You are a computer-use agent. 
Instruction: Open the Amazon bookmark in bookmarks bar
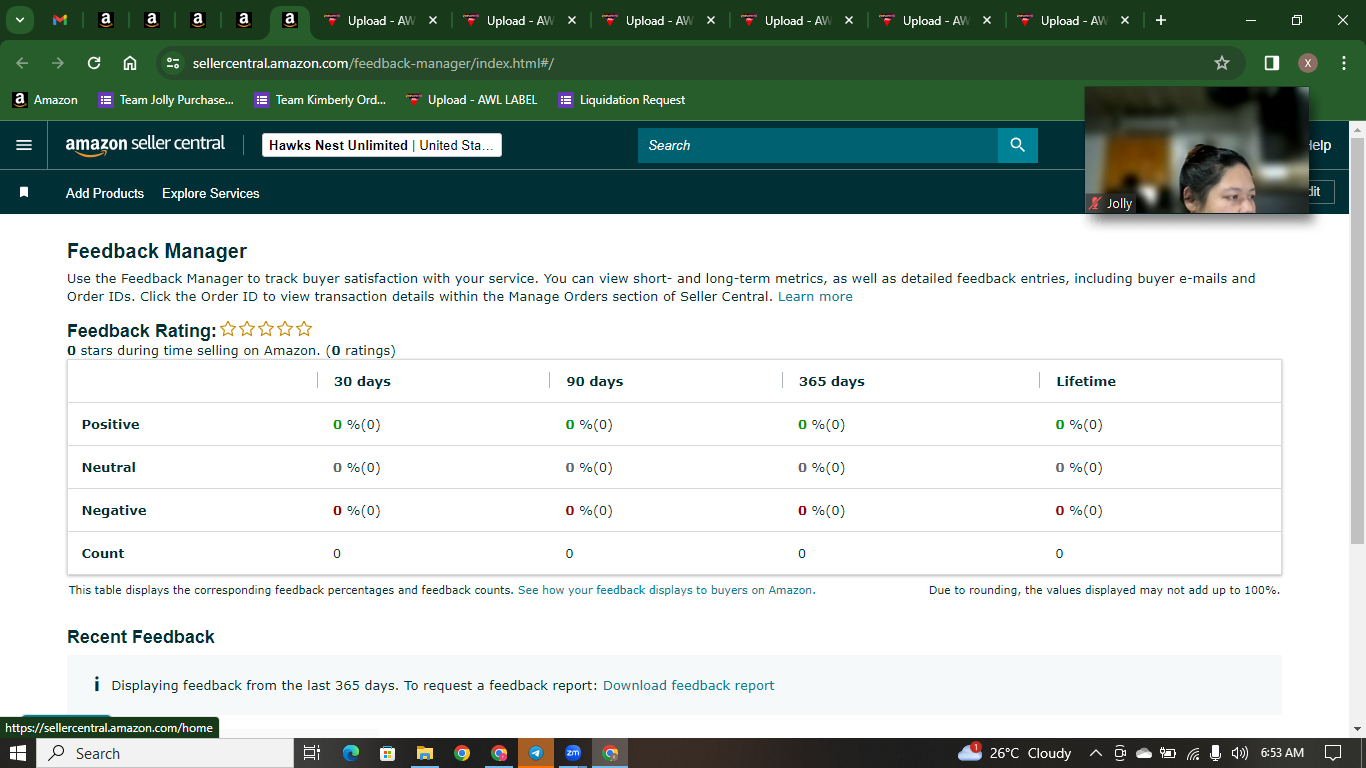tap(45, 99)
